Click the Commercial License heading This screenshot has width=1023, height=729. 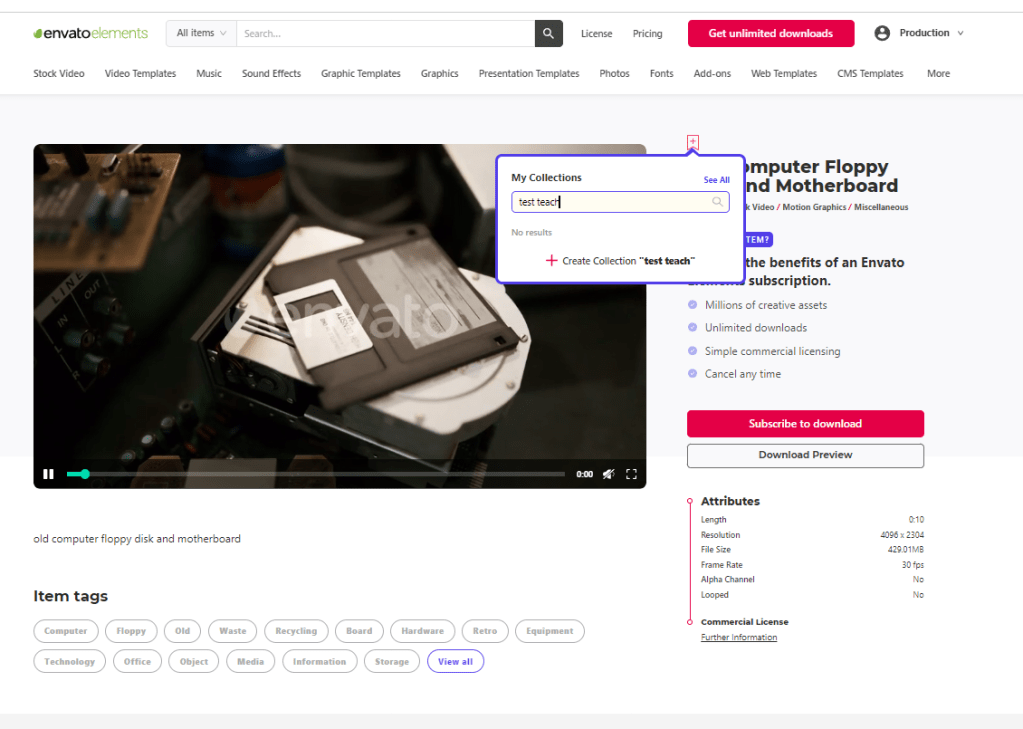(x=744, y=622)
